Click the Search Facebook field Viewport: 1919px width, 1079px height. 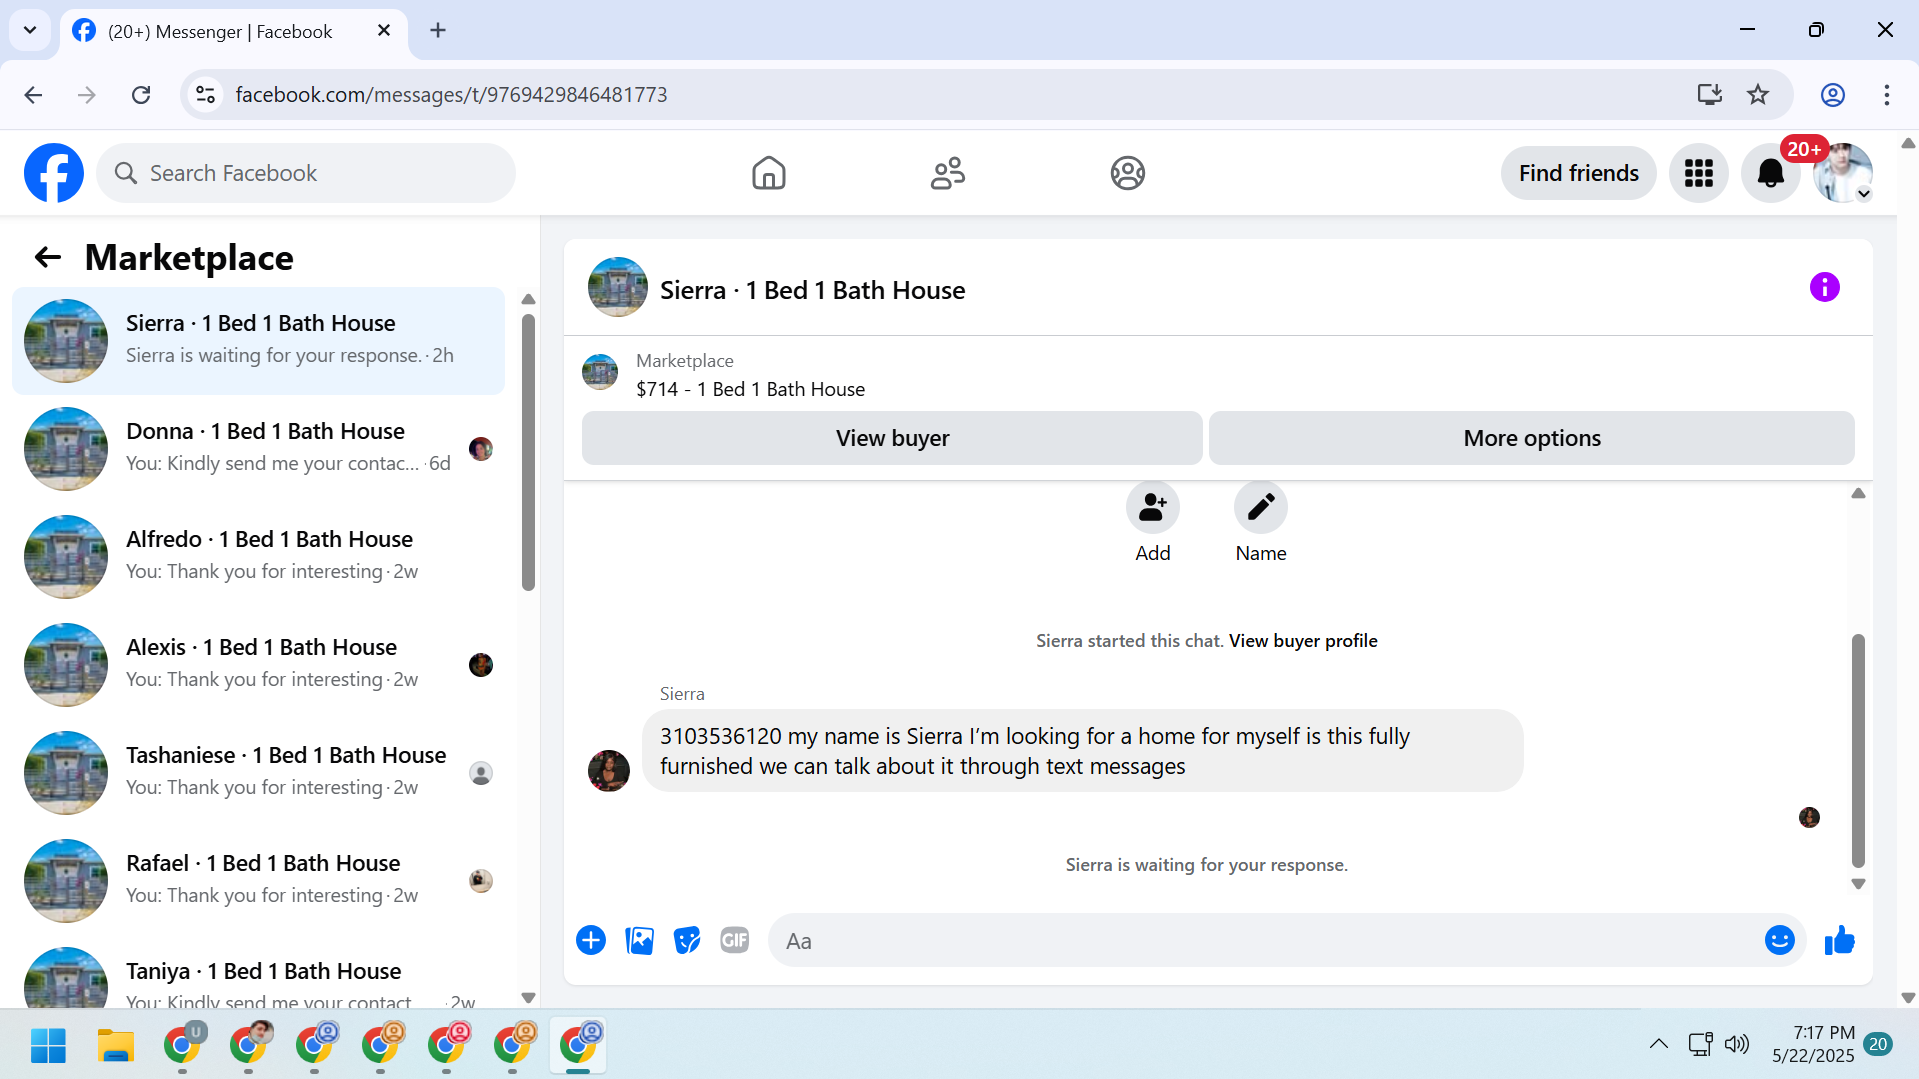[306, 173]
